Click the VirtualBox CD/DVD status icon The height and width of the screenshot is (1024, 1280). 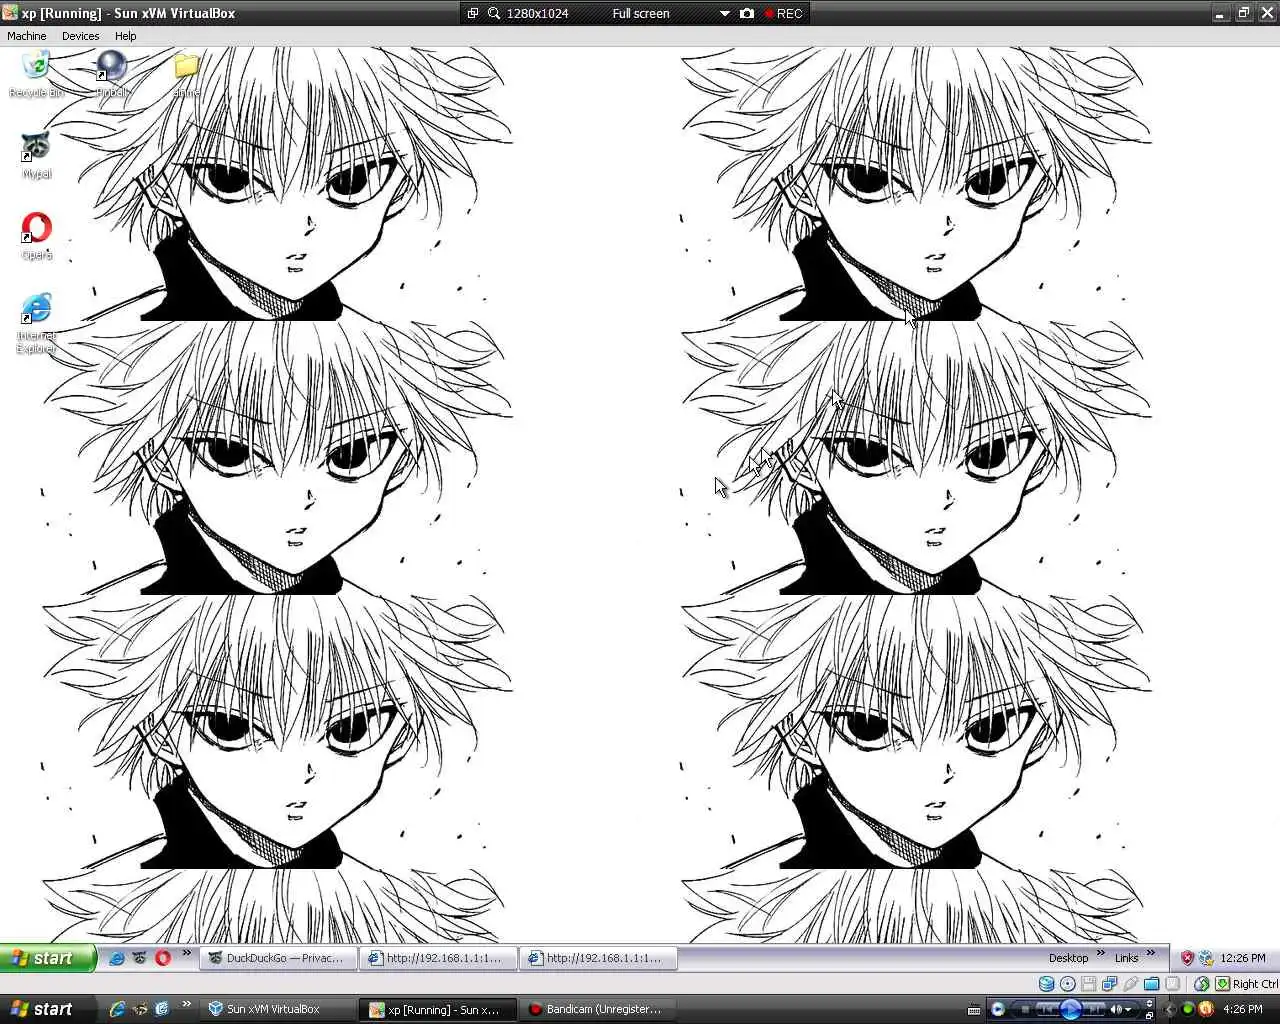pyautogui.click(x=1067, y=984)
